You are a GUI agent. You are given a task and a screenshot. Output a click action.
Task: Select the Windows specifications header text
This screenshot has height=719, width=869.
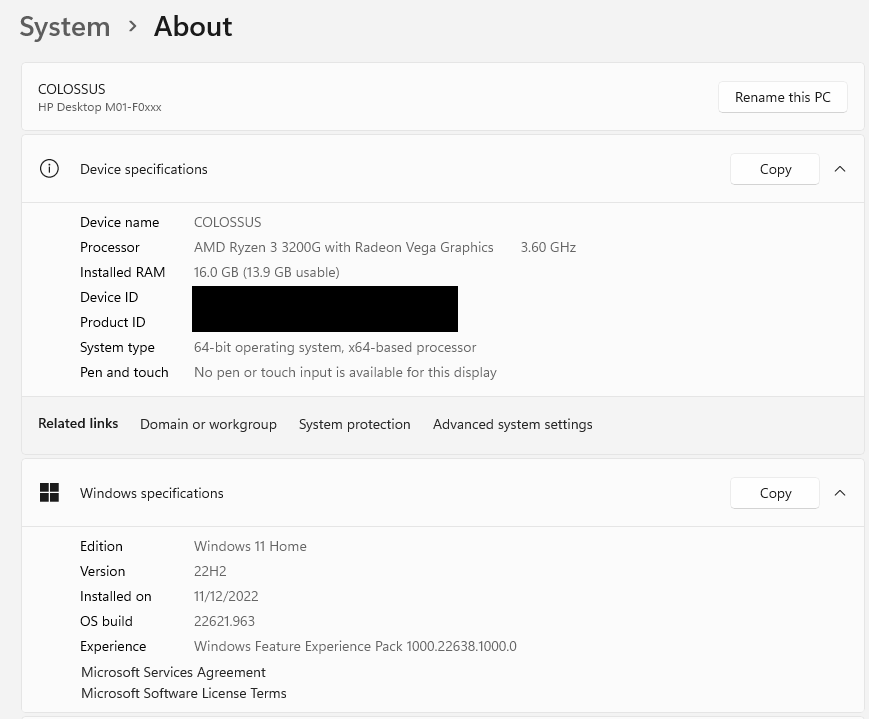pyautogui.click(x=151, y=493)
